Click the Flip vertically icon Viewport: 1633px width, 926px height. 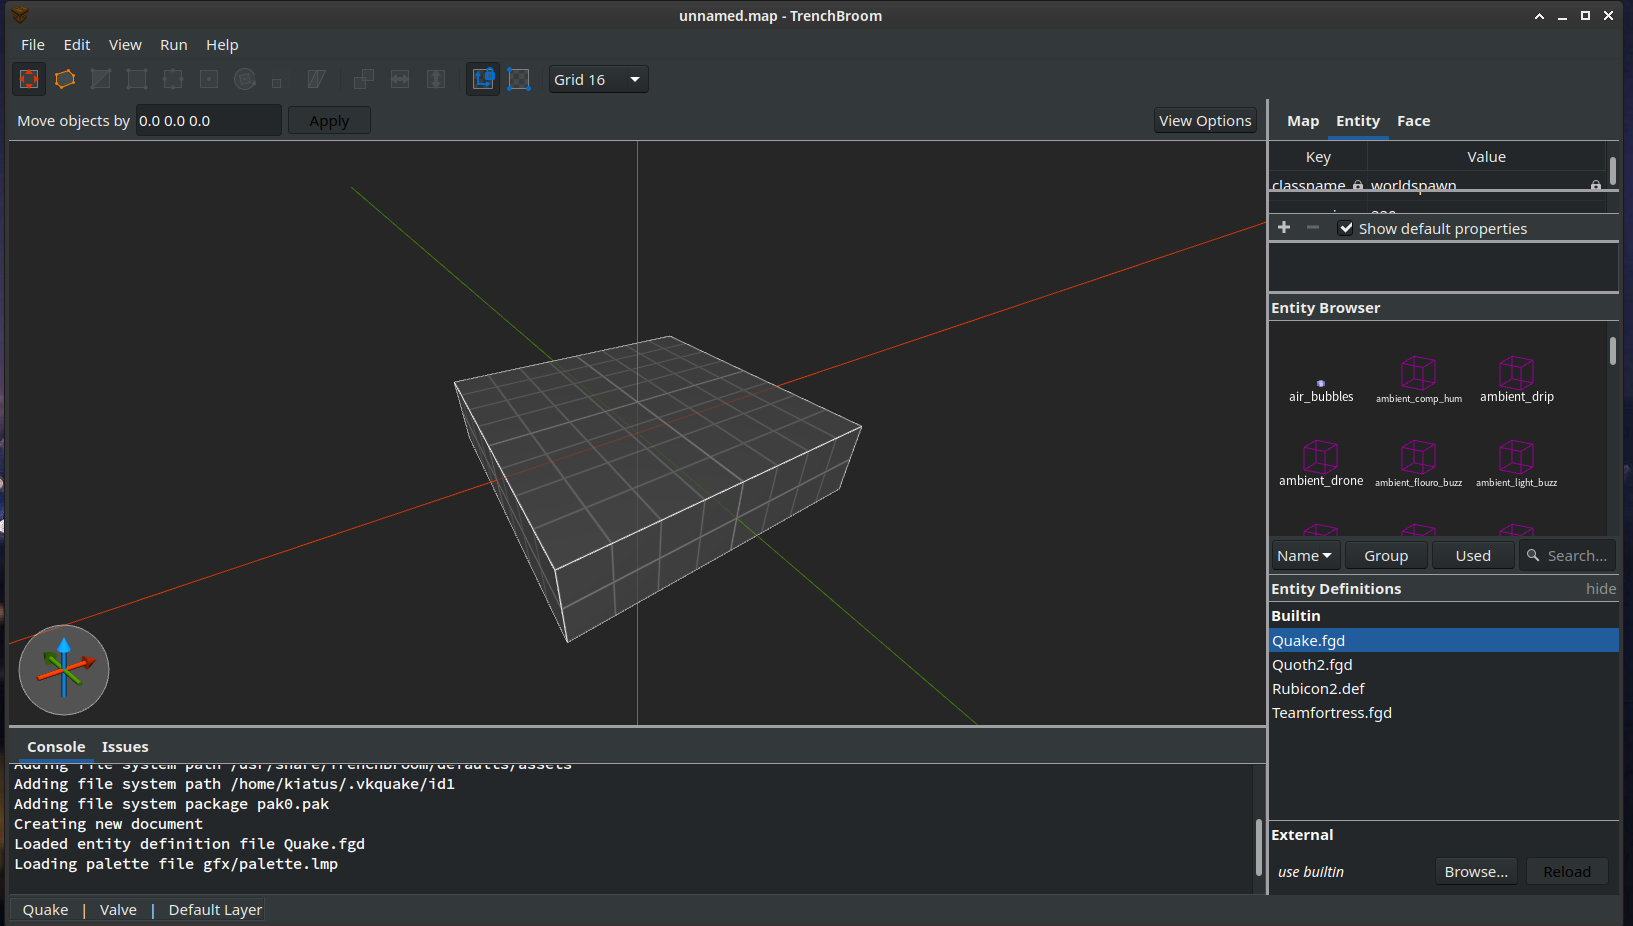tap(436, 79)
